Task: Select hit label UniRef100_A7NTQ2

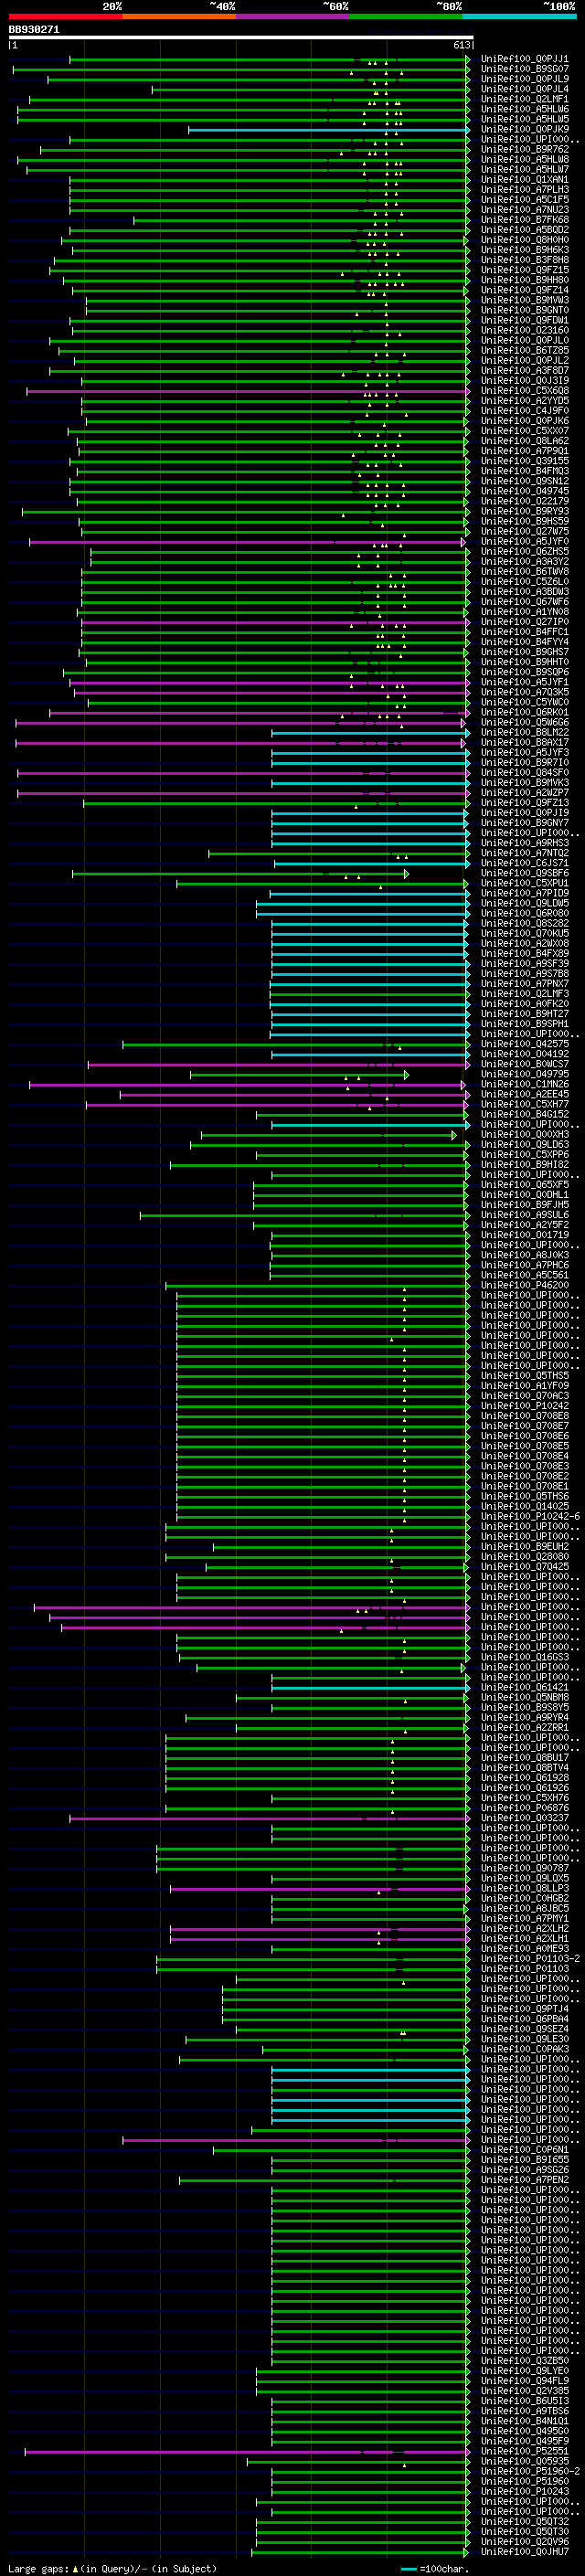Action: pyautogui.click(x=524, y=853)
